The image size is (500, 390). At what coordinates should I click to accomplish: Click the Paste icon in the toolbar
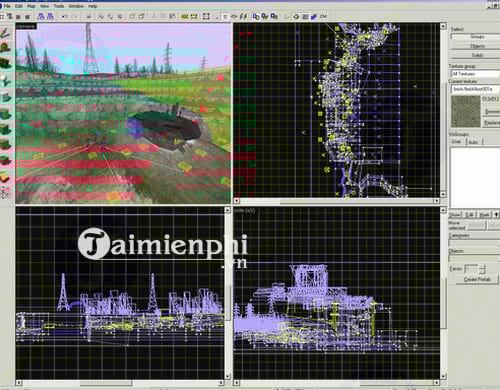[x=172, y=16]
